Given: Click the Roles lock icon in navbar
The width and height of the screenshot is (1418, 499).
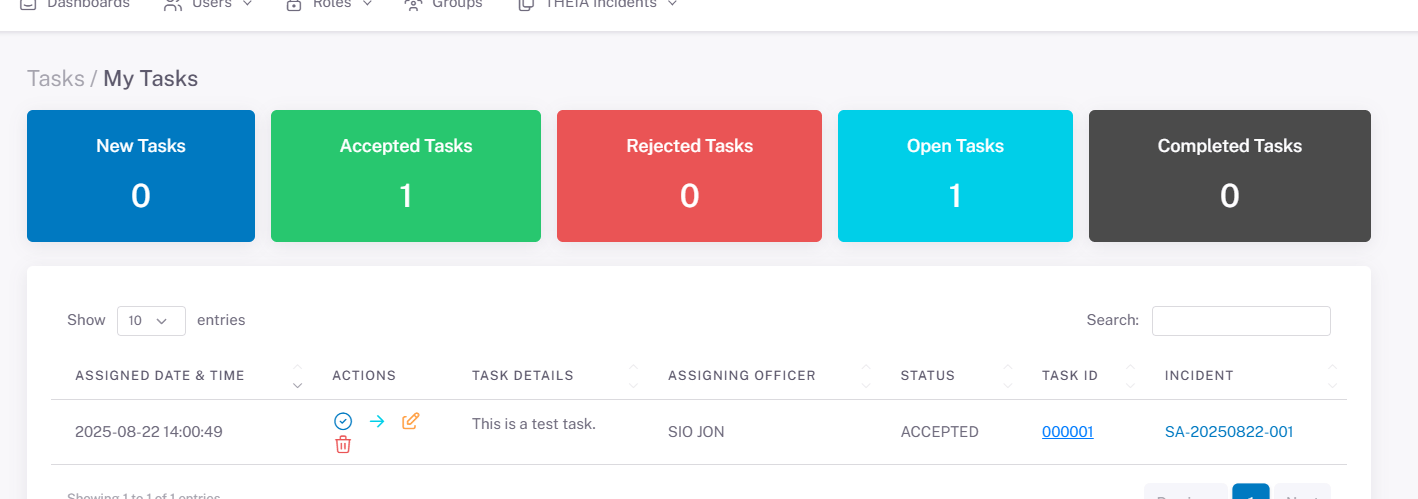Looking at the screenshot, I should click(x=294, y=5).
